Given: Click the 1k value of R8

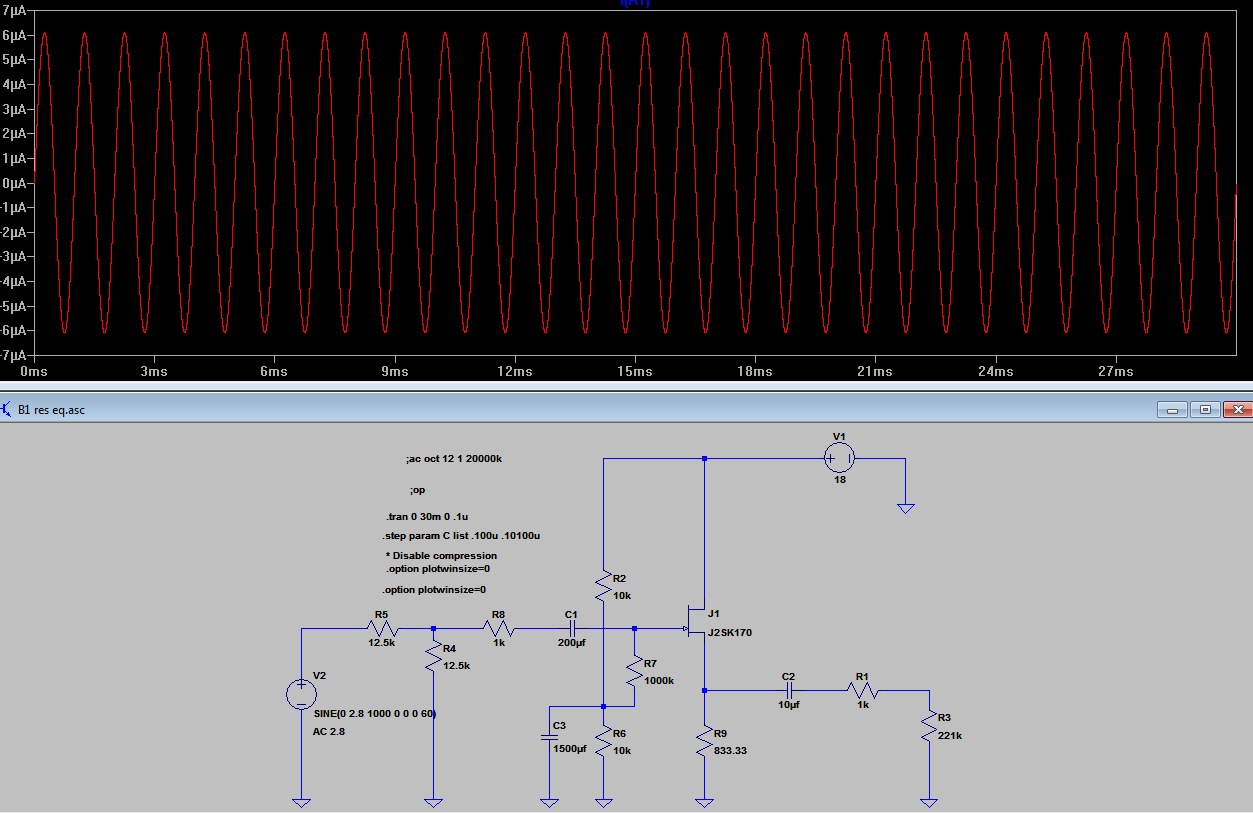Looking at the screenshot, I should point(499,643).
